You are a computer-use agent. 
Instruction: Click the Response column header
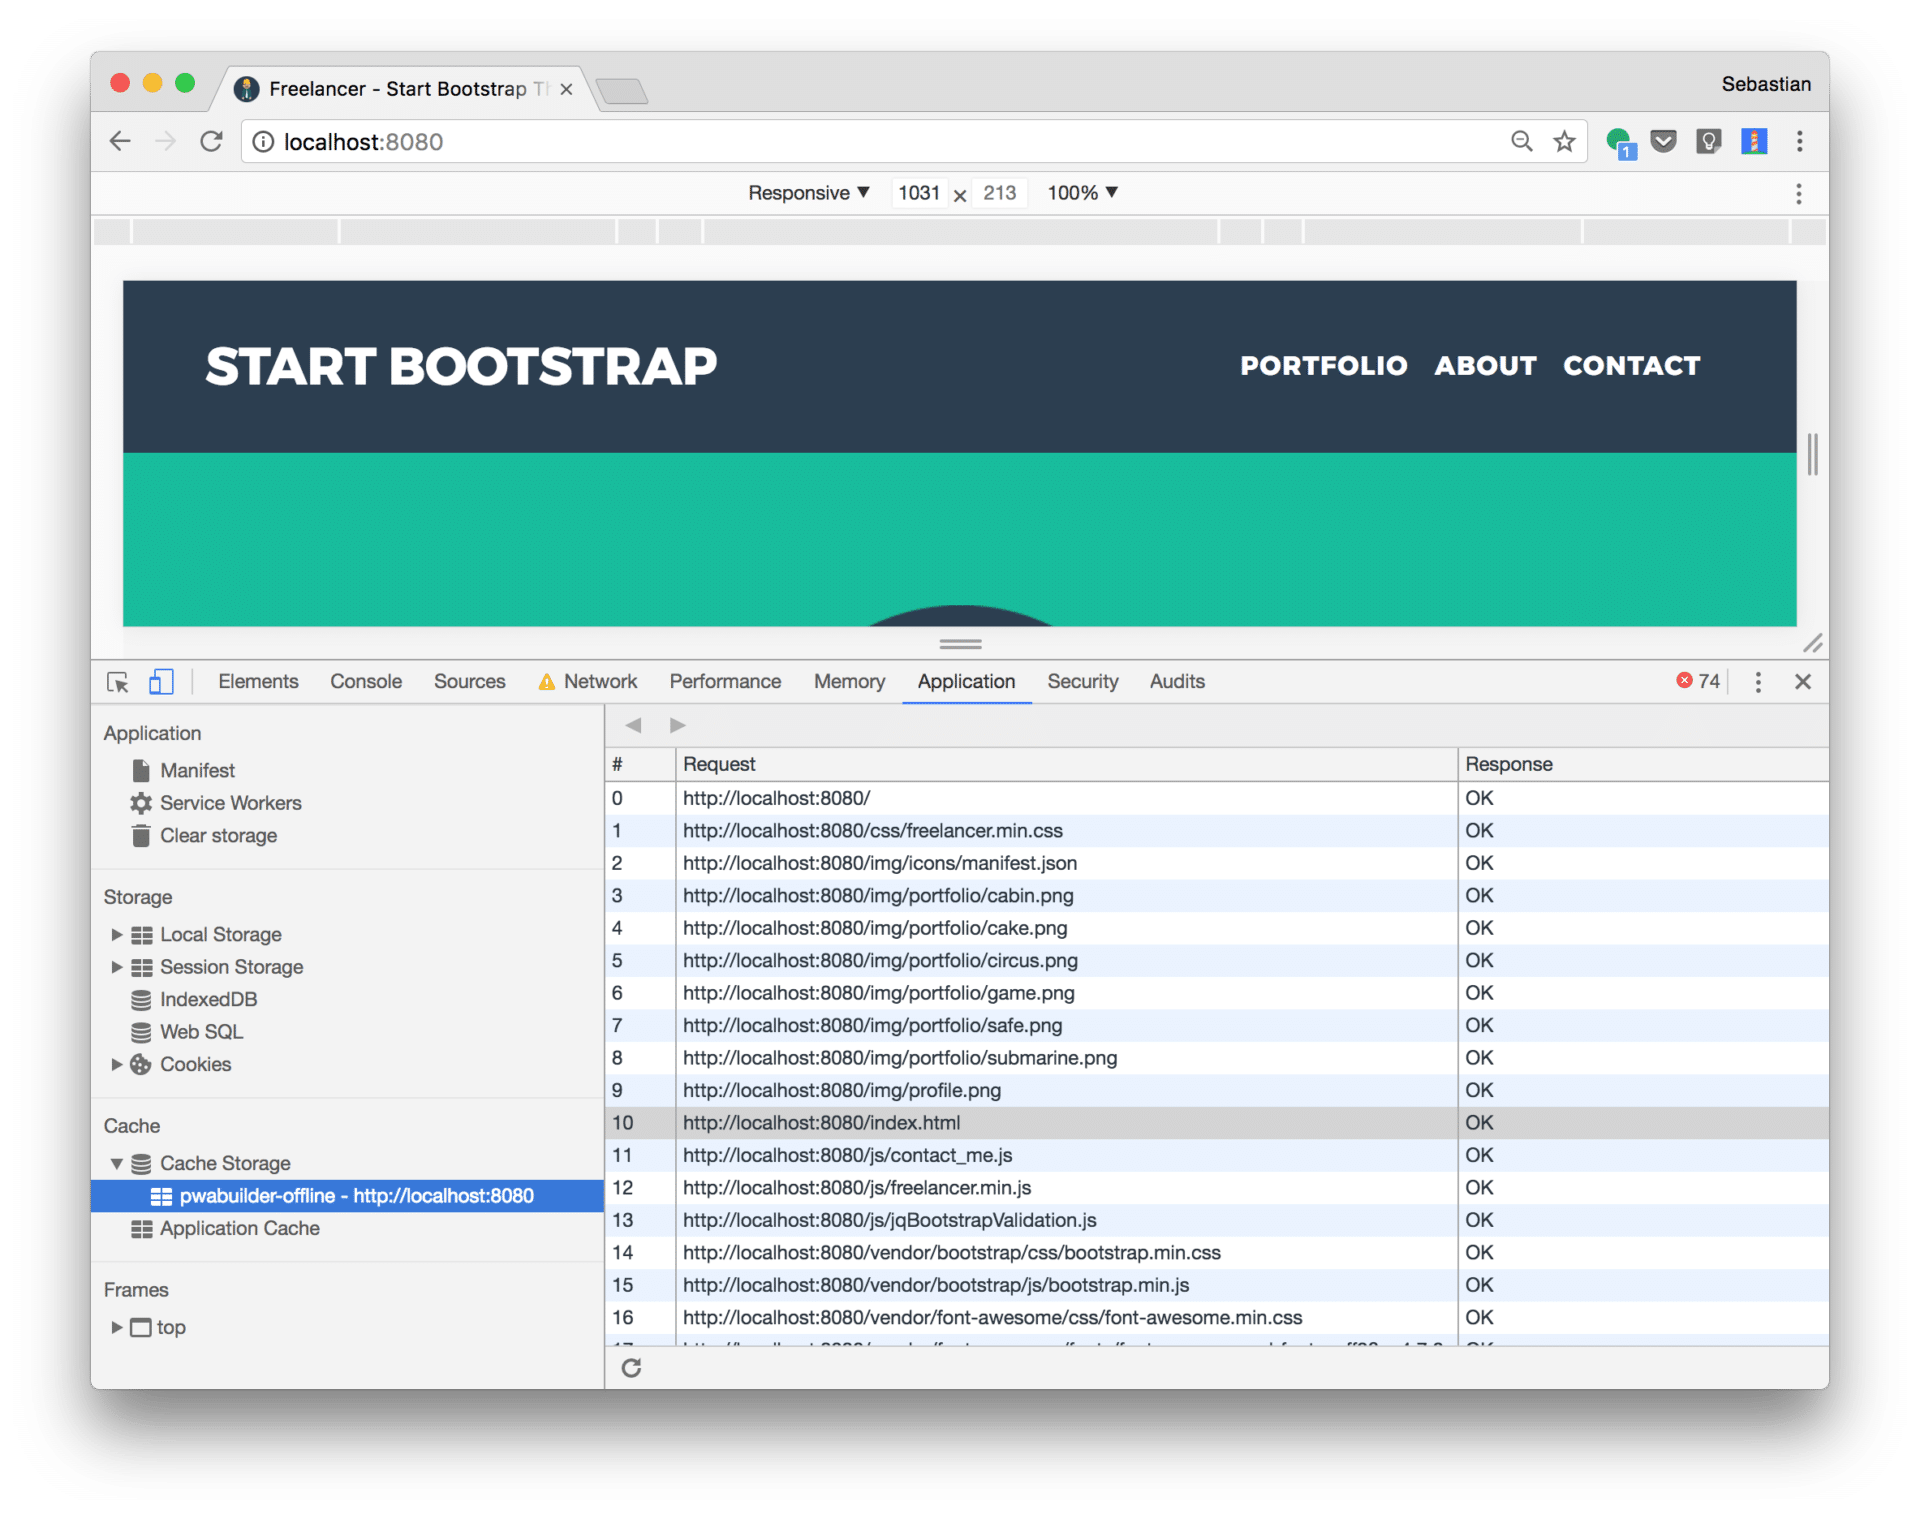pos(1642,764)
